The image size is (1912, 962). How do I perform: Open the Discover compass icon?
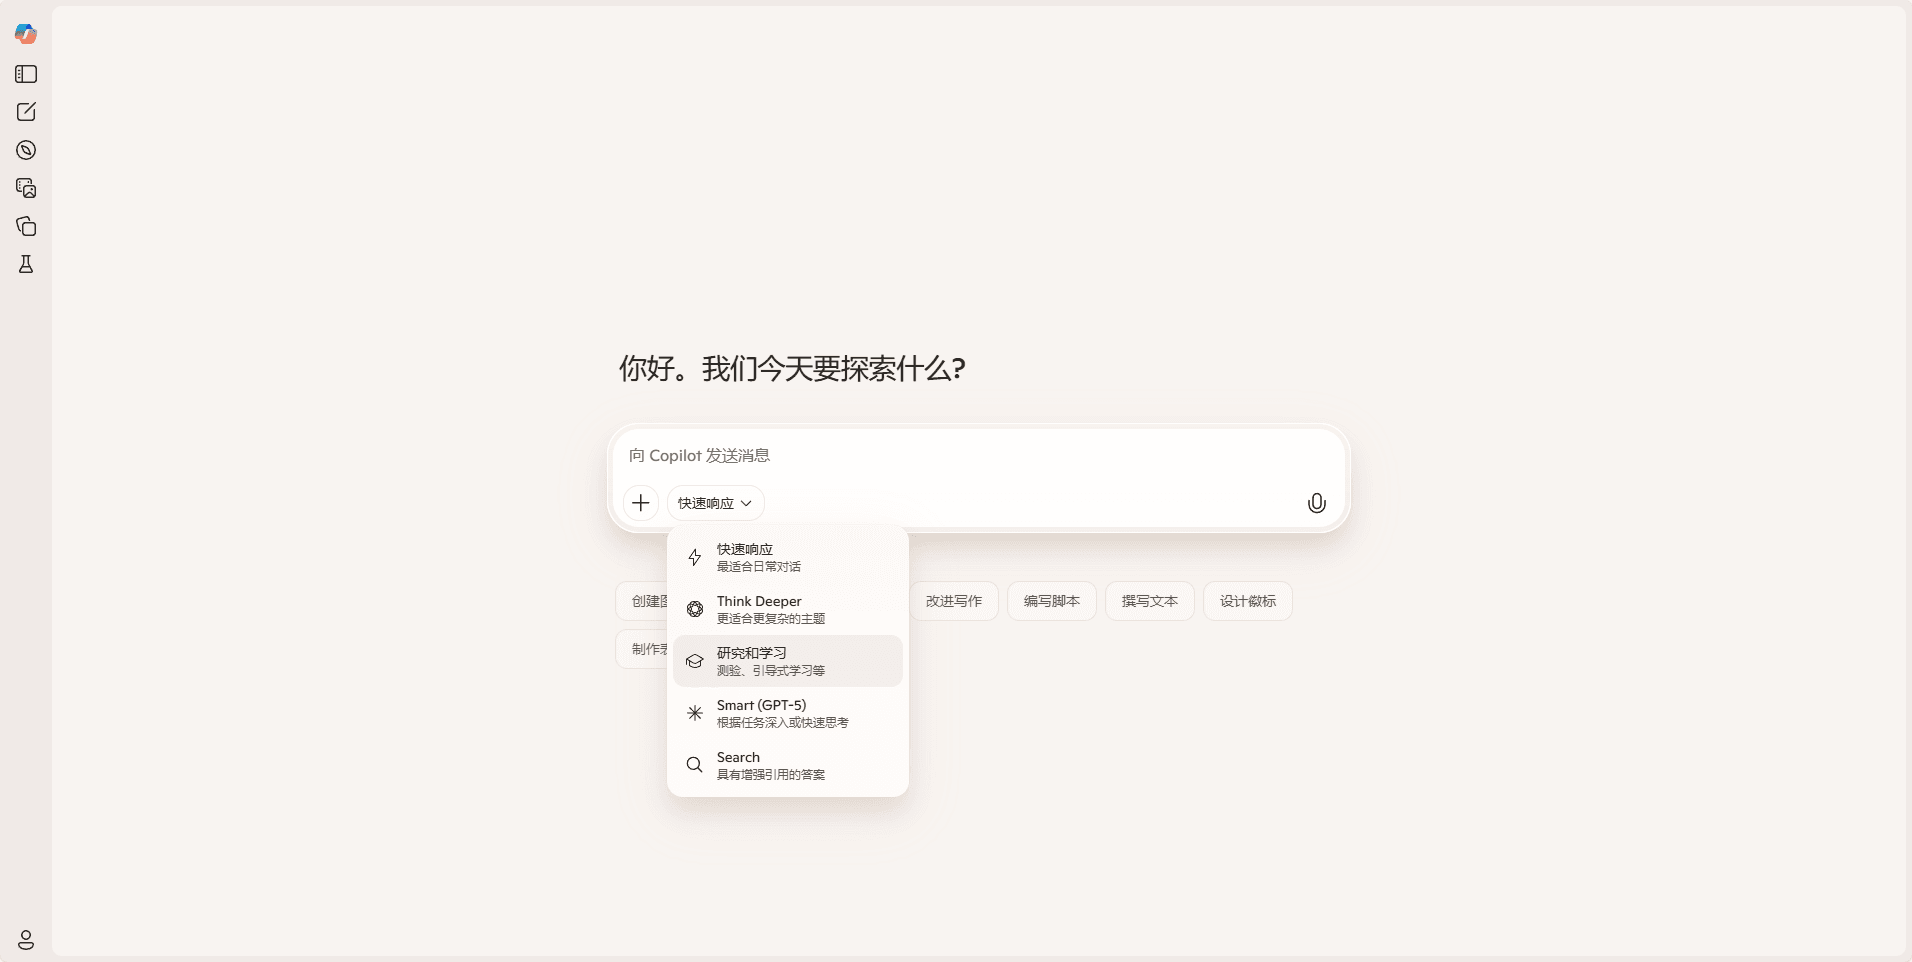[26, 150]
